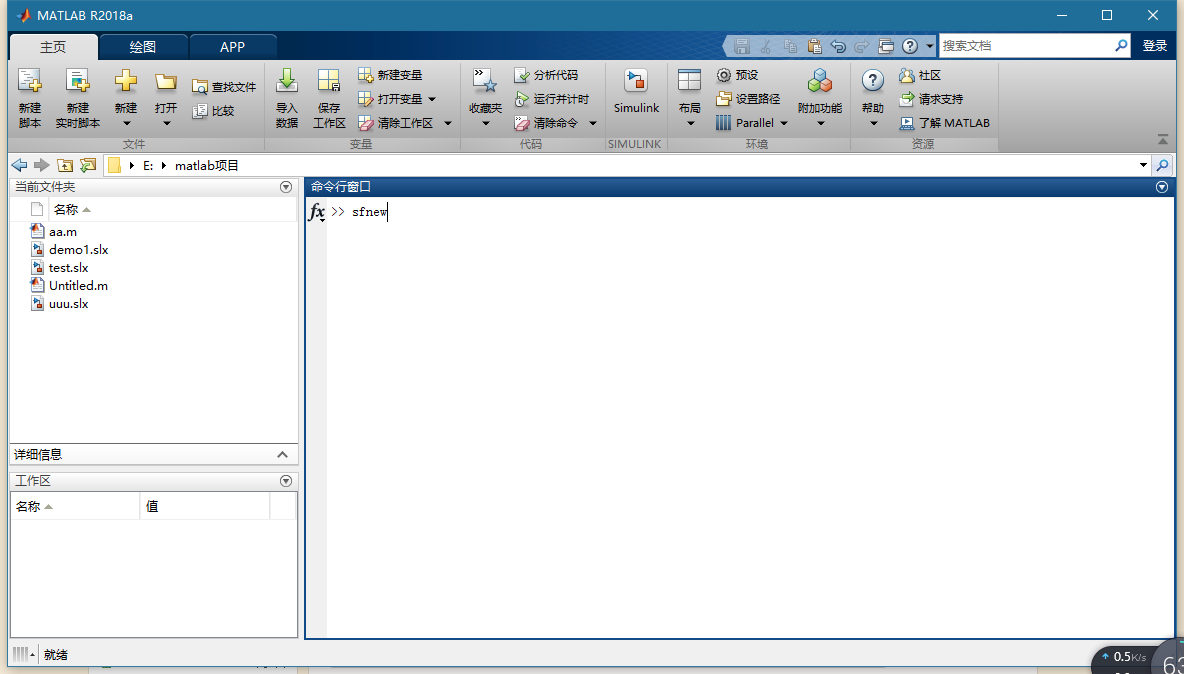Open 当前文件夹 panel actions menu

(x=285, y=186)
